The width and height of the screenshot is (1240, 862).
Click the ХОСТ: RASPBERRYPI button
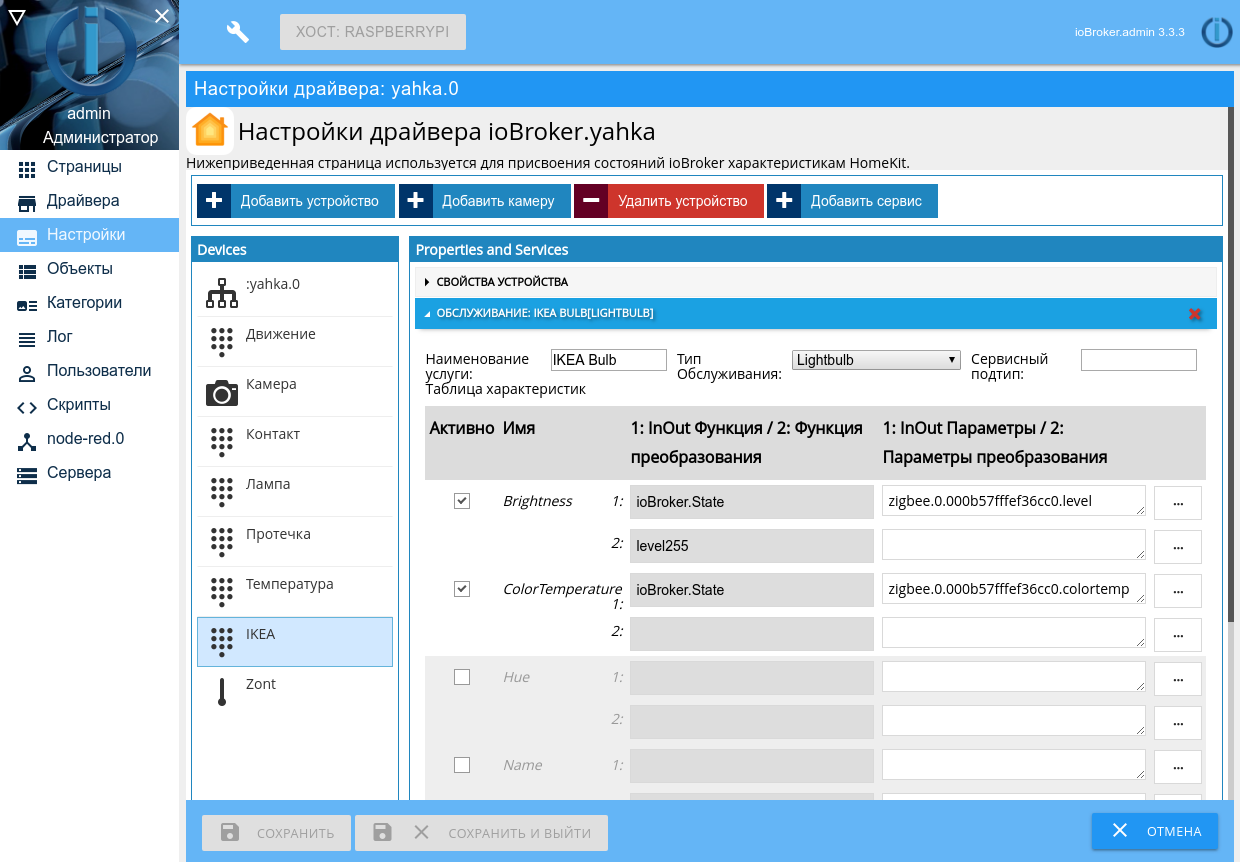click(x=373, y=32)
